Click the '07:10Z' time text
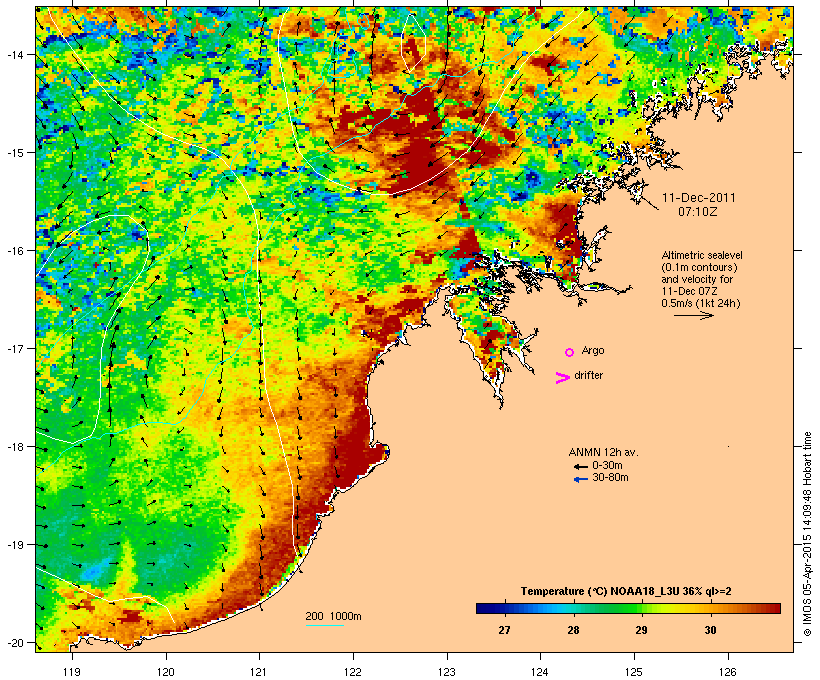The height and width of the screenshot is (680, 820). (698, 212)
